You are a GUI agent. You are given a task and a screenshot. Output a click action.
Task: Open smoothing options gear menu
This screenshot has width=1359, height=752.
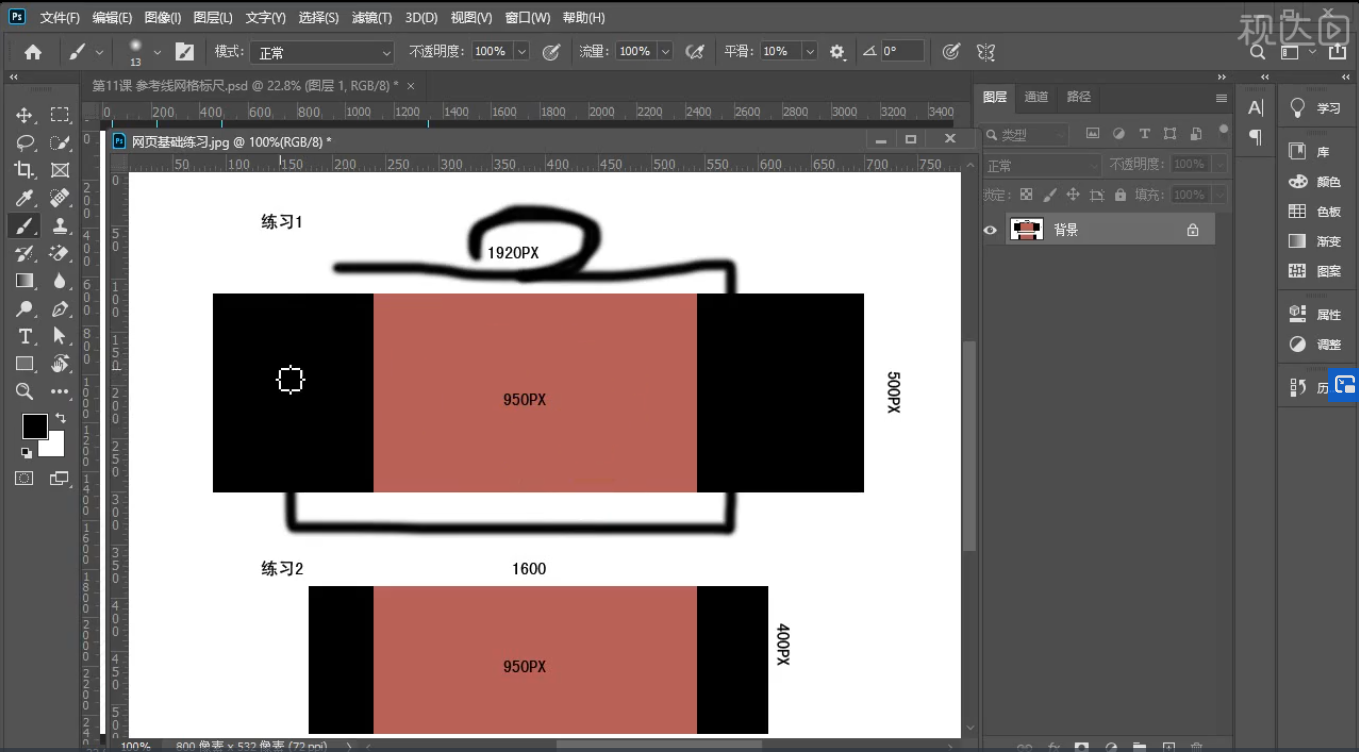pos(837,52)
